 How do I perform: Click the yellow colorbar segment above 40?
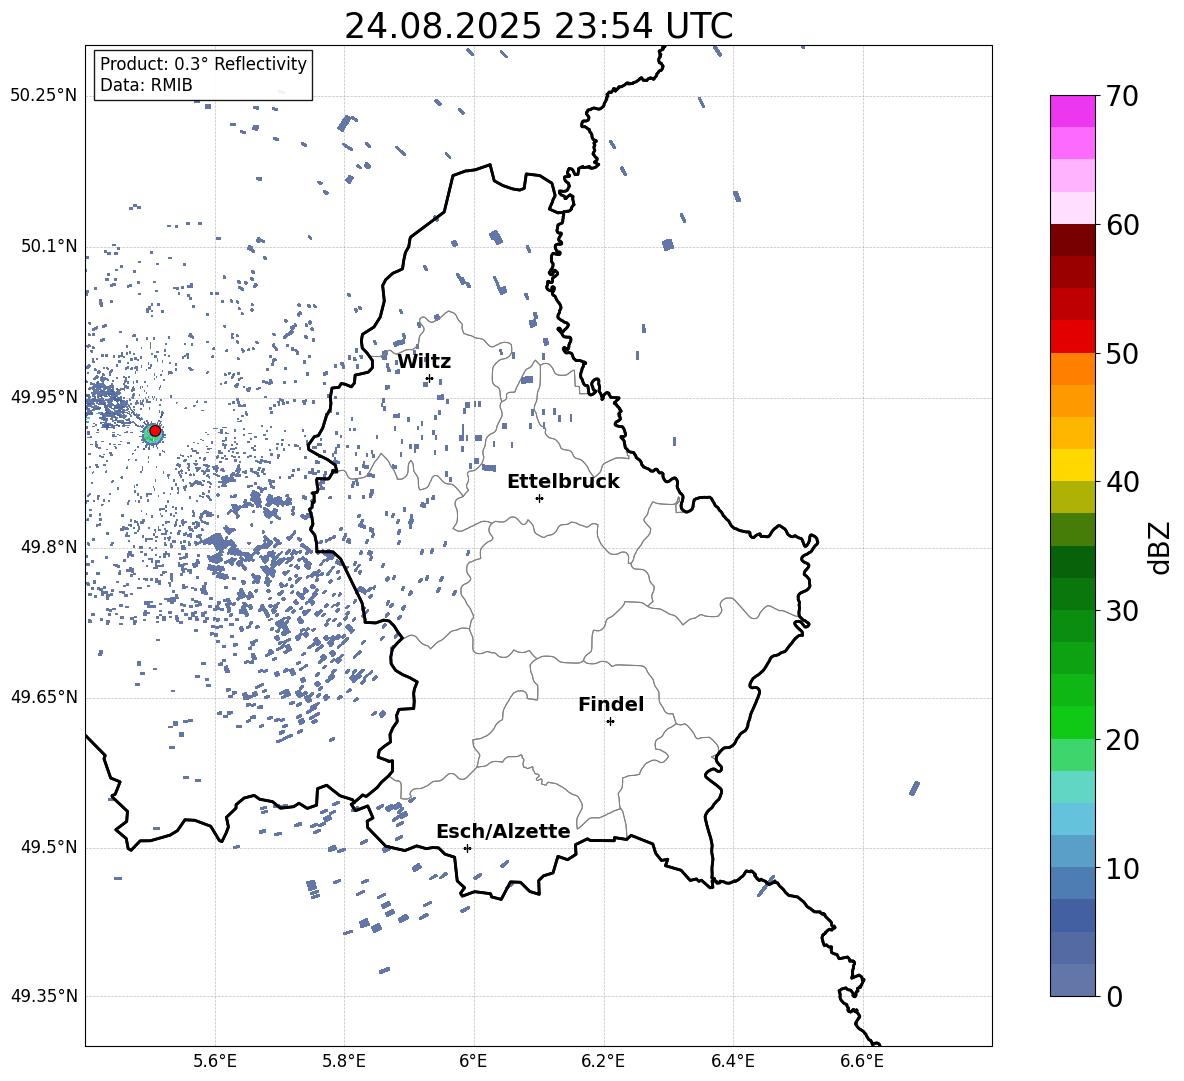click(1072, 465)
